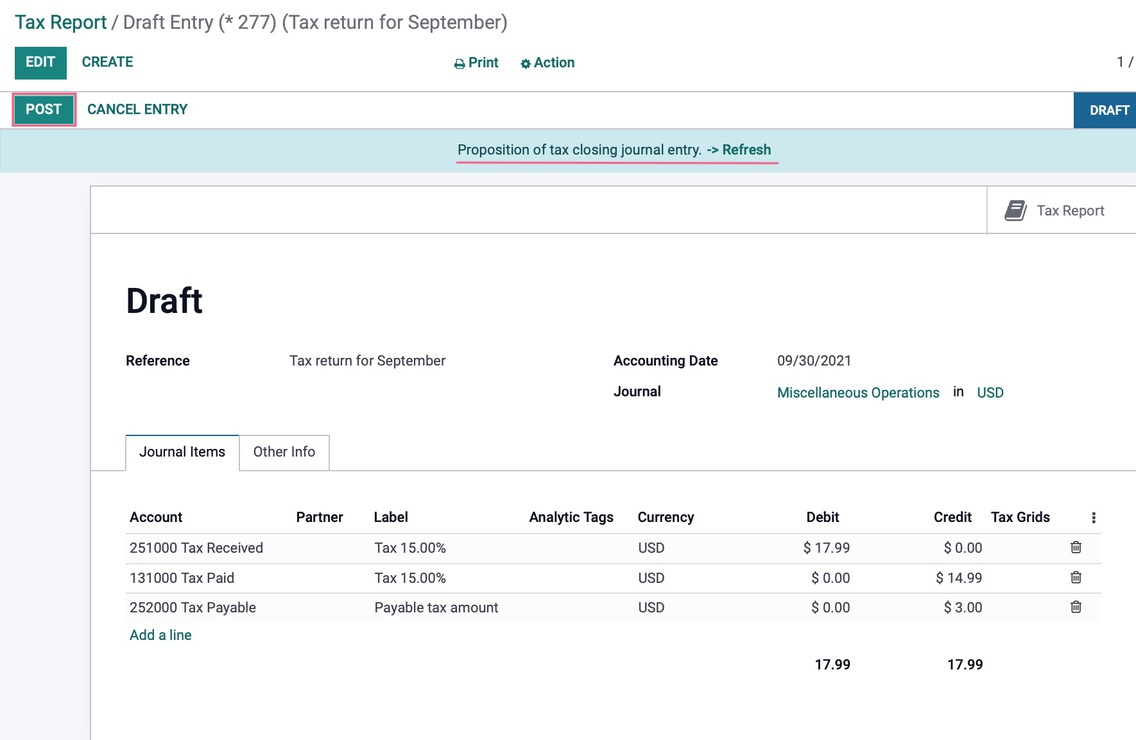
Task: Click the Tax Report smart button
Action: [1061, 210]
